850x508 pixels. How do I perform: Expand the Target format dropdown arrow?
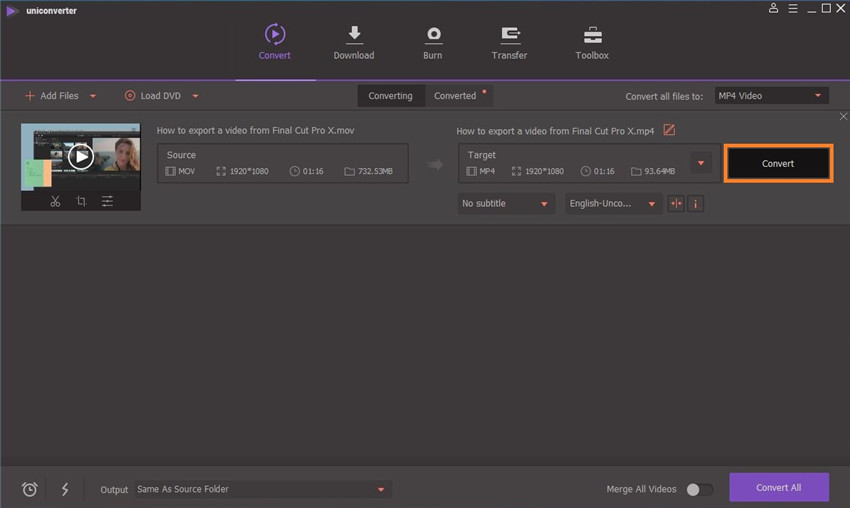pyautogui.click(x=700, y=163)
